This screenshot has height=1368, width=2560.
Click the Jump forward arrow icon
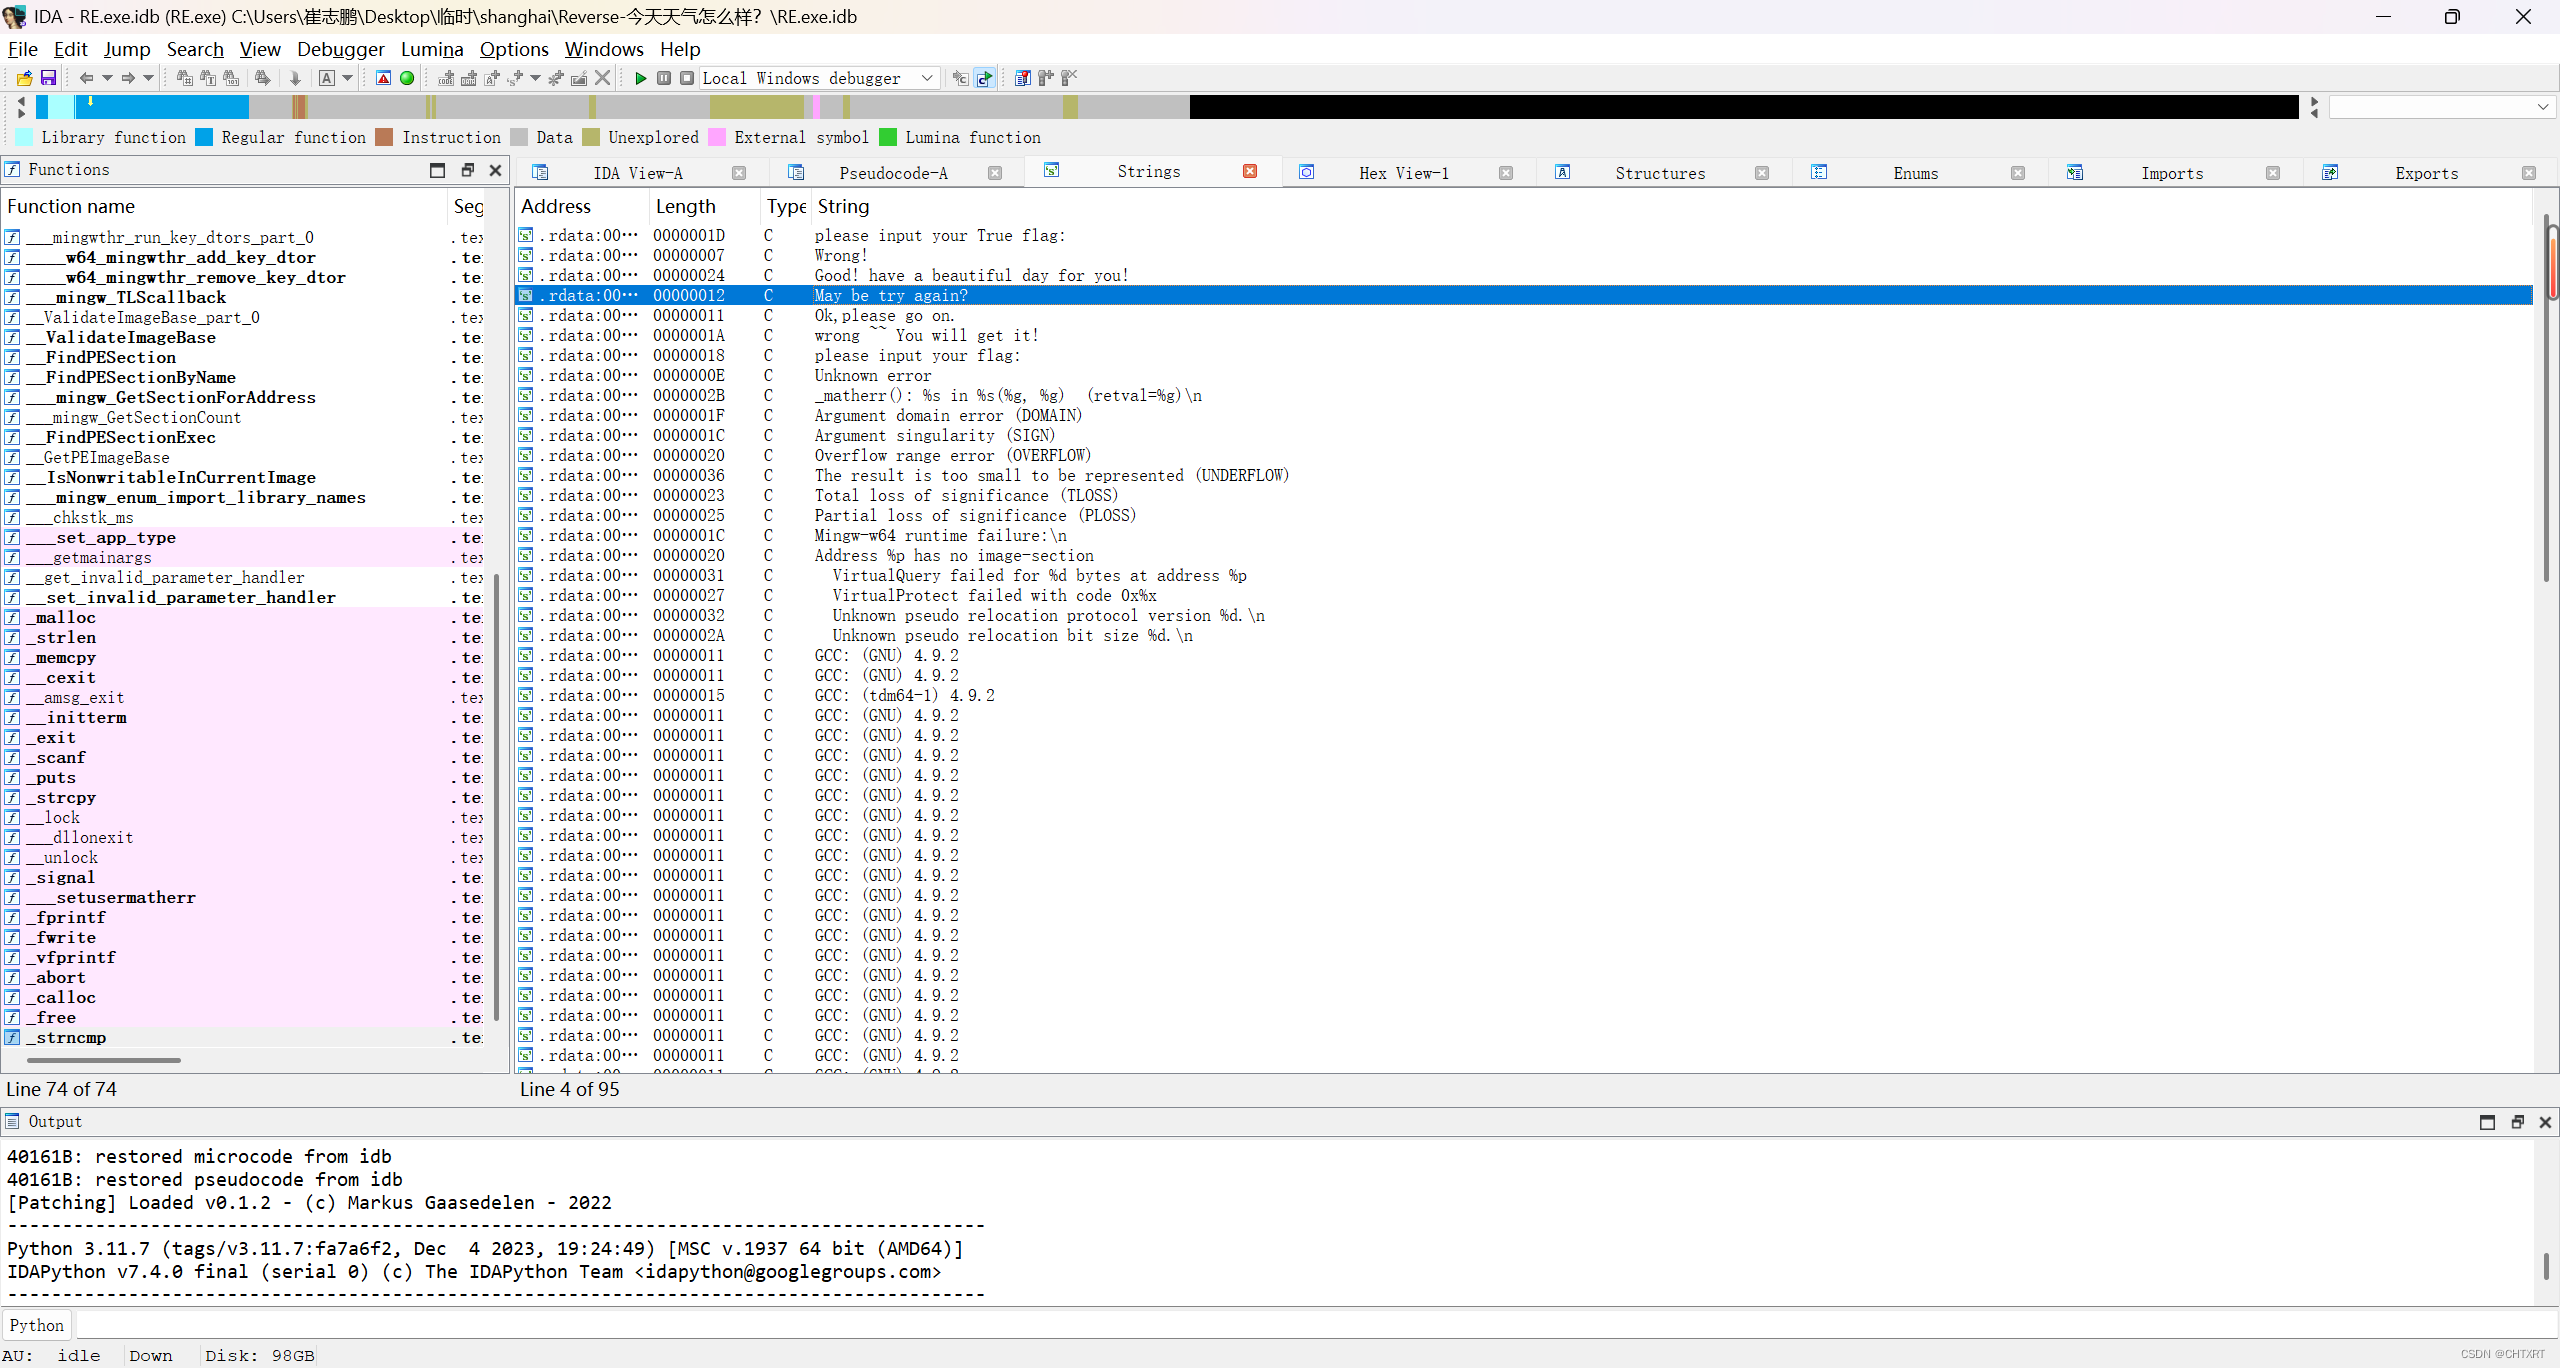click(128, 78)
